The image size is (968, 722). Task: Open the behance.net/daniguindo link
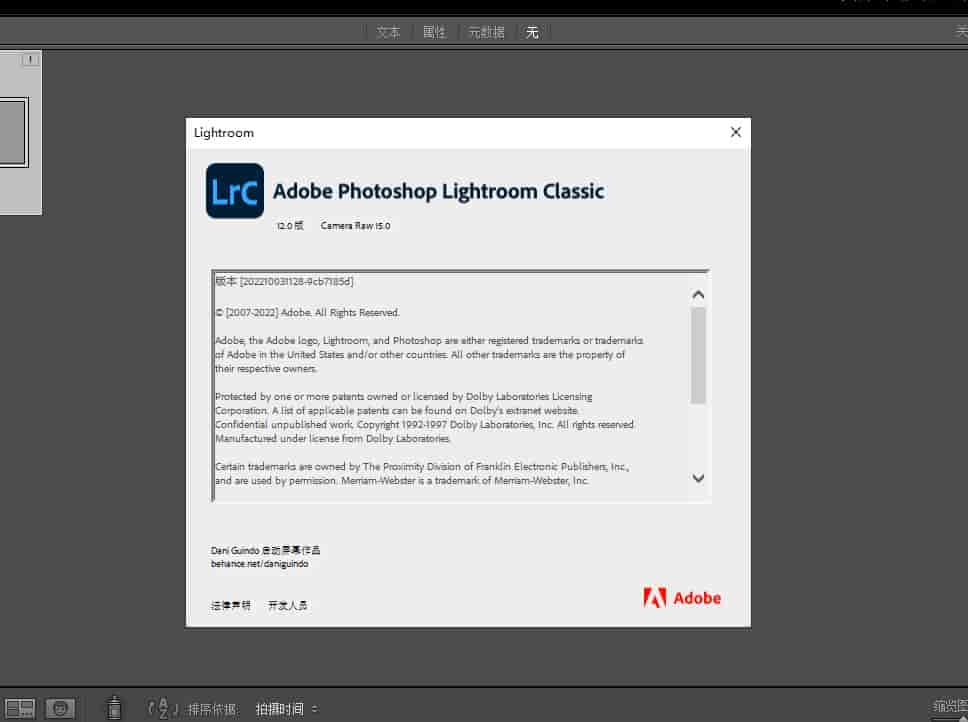pos(261,563)
